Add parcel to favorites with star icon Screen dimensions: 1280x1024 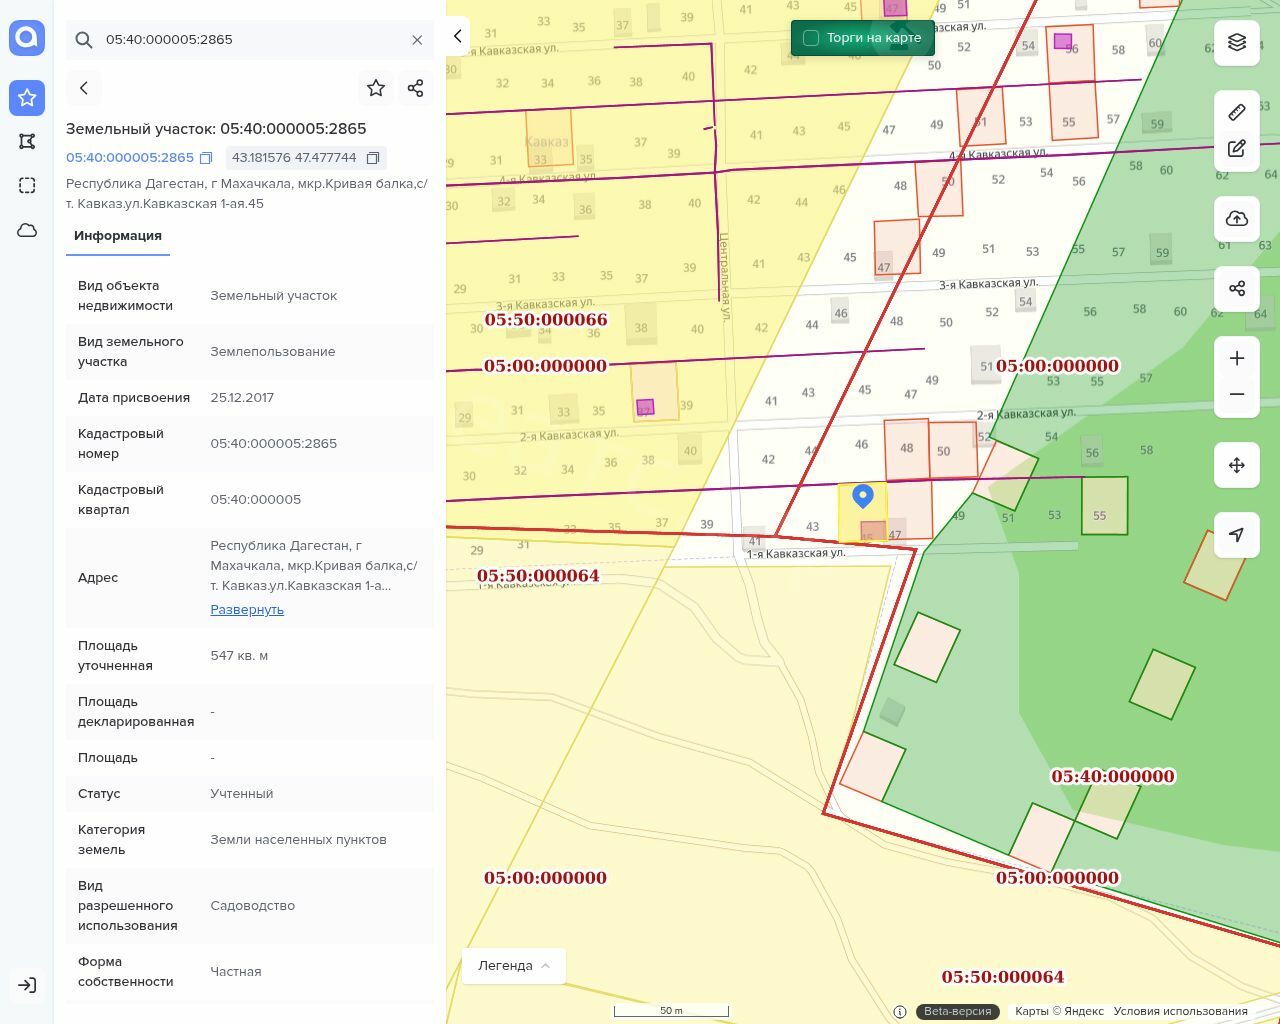coord(376,88)
